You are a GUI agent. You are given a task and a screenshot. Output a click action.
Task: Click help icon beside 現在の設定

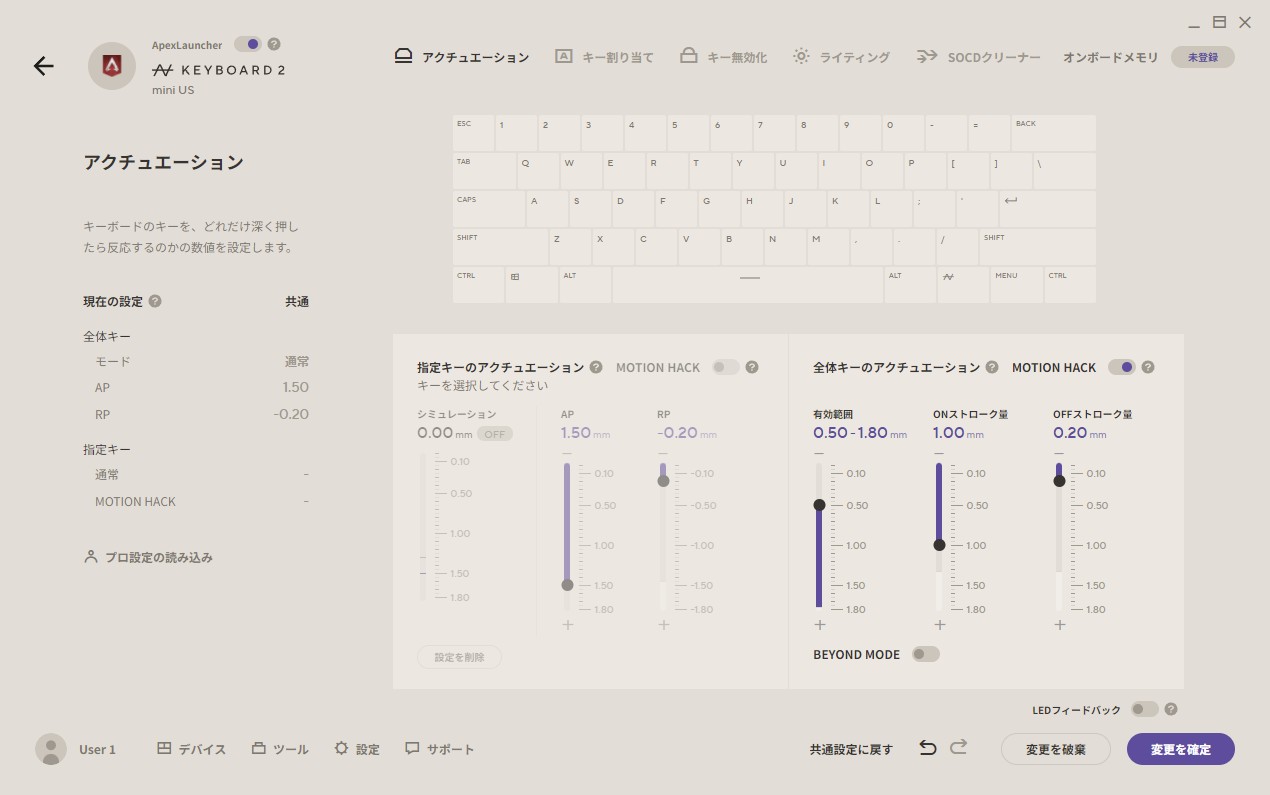155,300
